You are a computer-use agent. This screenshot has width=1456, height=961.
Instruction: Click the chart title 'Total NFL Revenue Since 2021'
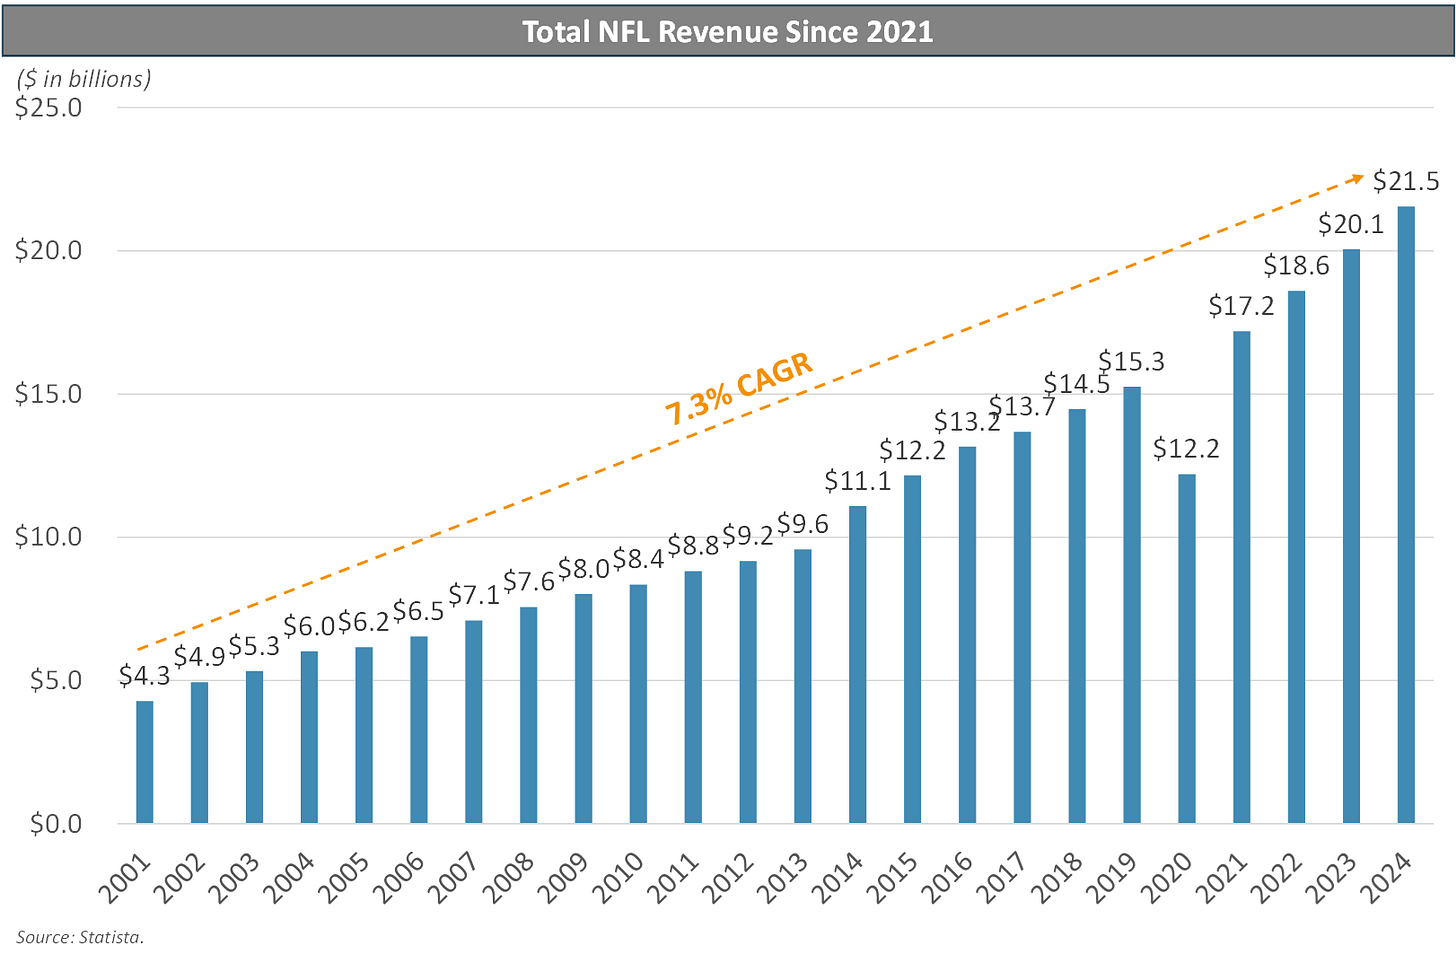coord(728,31)
